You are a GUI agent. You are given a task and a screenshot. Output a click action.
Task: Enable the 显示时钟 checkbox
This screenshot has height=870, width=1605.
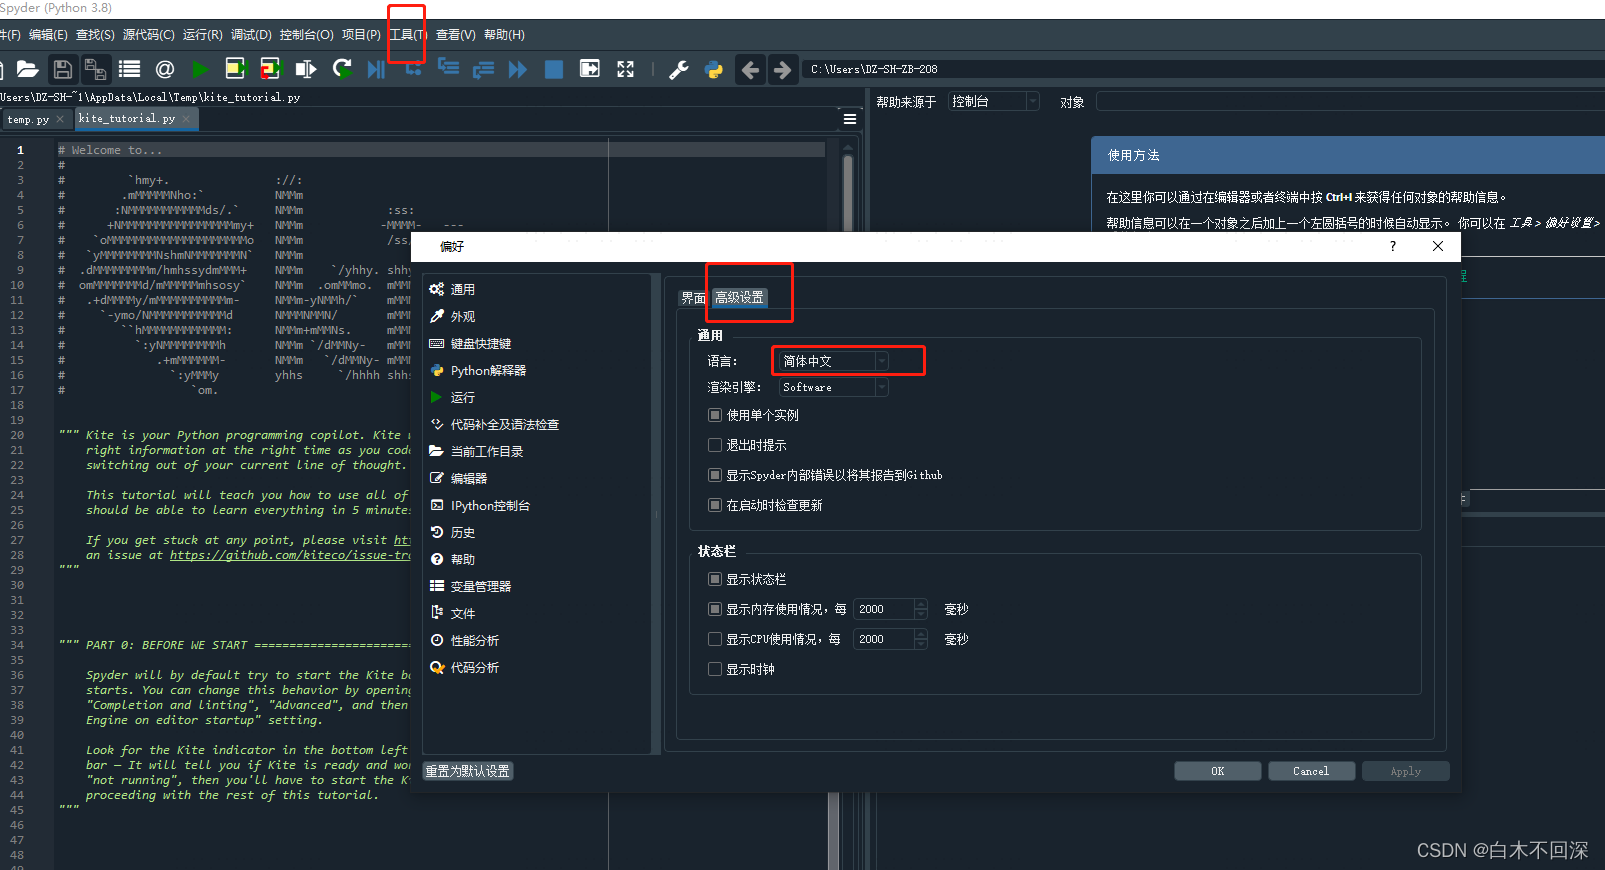click(x=715, y=669)
